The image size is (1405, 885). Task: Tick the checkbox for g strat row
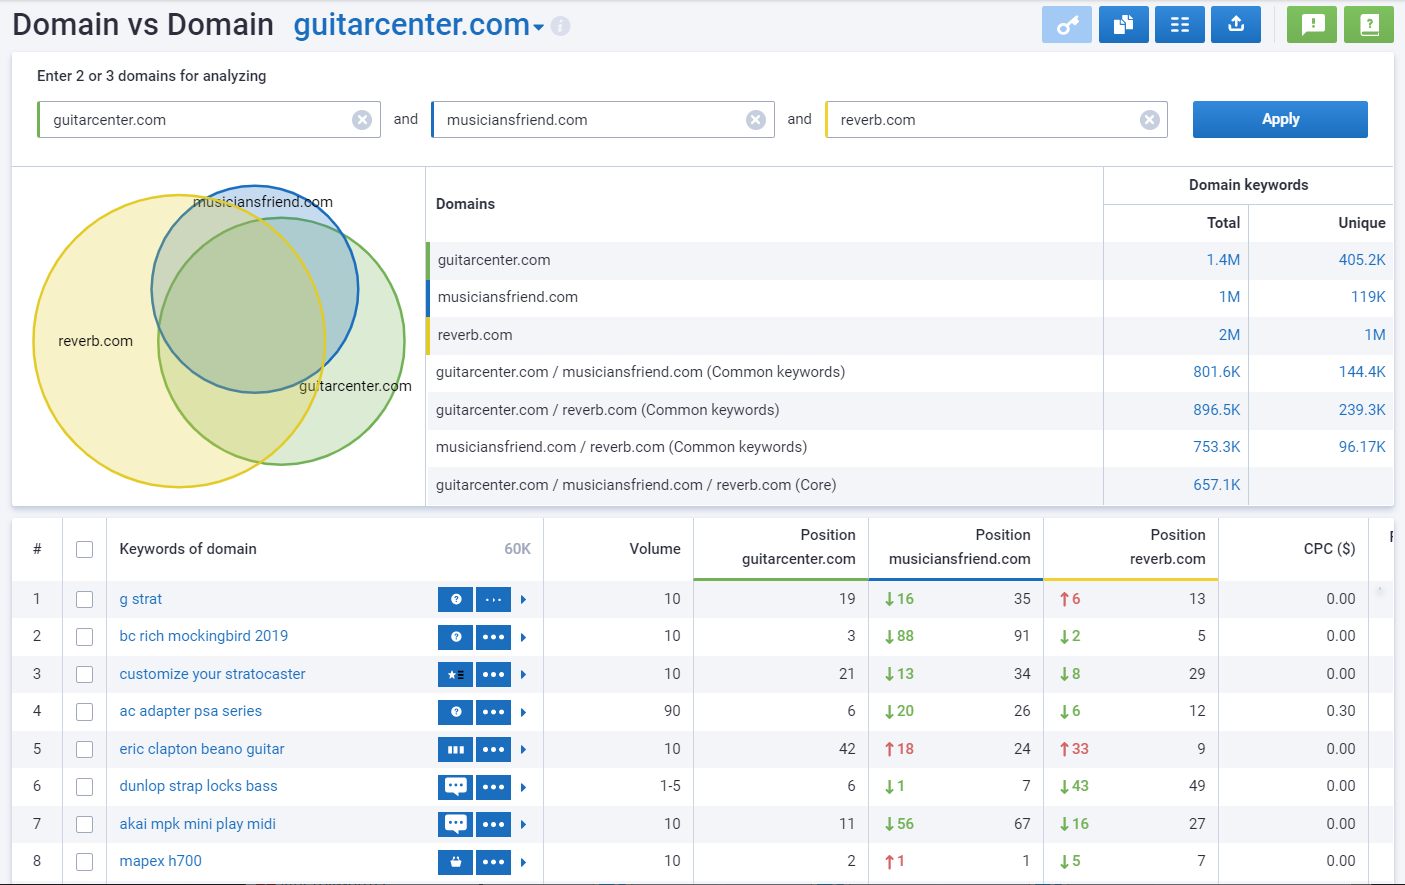click(x=85, y=600)
